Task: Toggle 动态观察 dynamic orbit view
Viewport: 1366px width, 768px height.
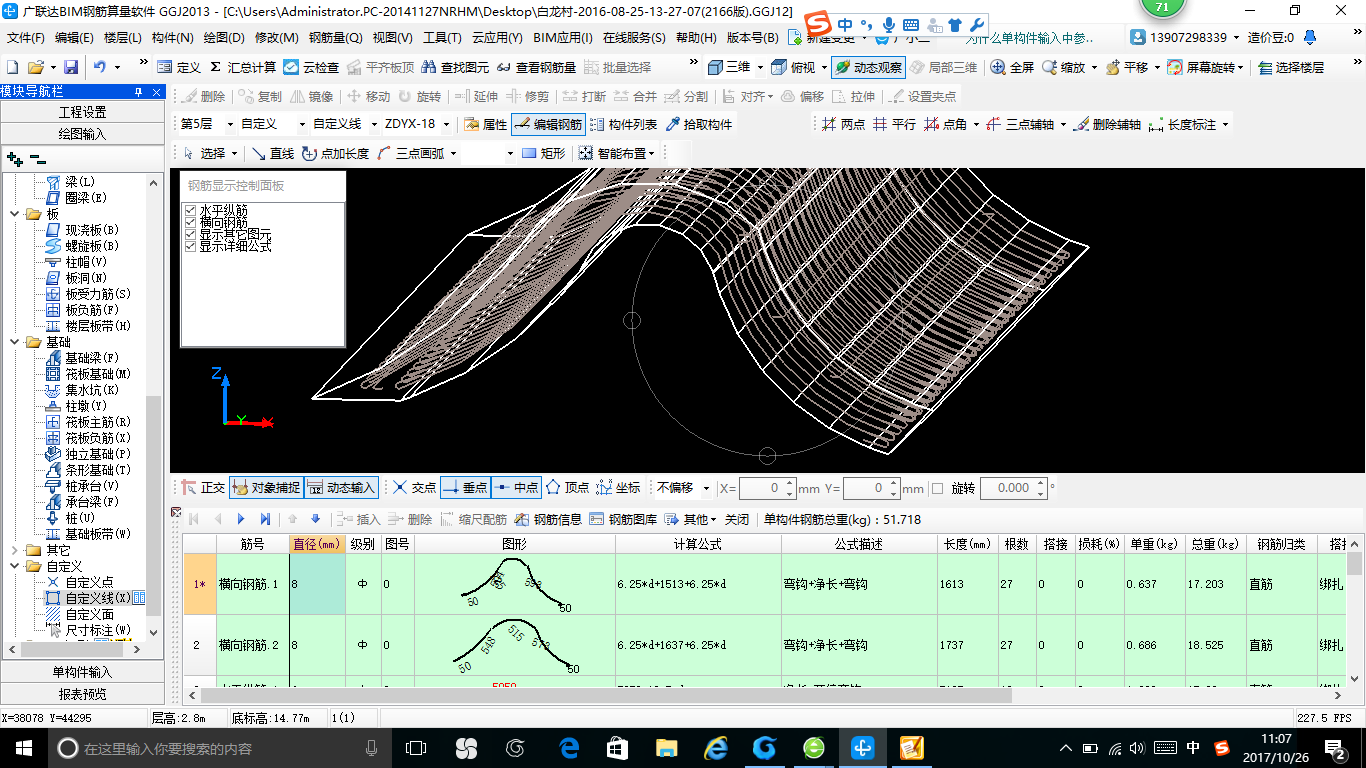Action: tap(868, 67)
